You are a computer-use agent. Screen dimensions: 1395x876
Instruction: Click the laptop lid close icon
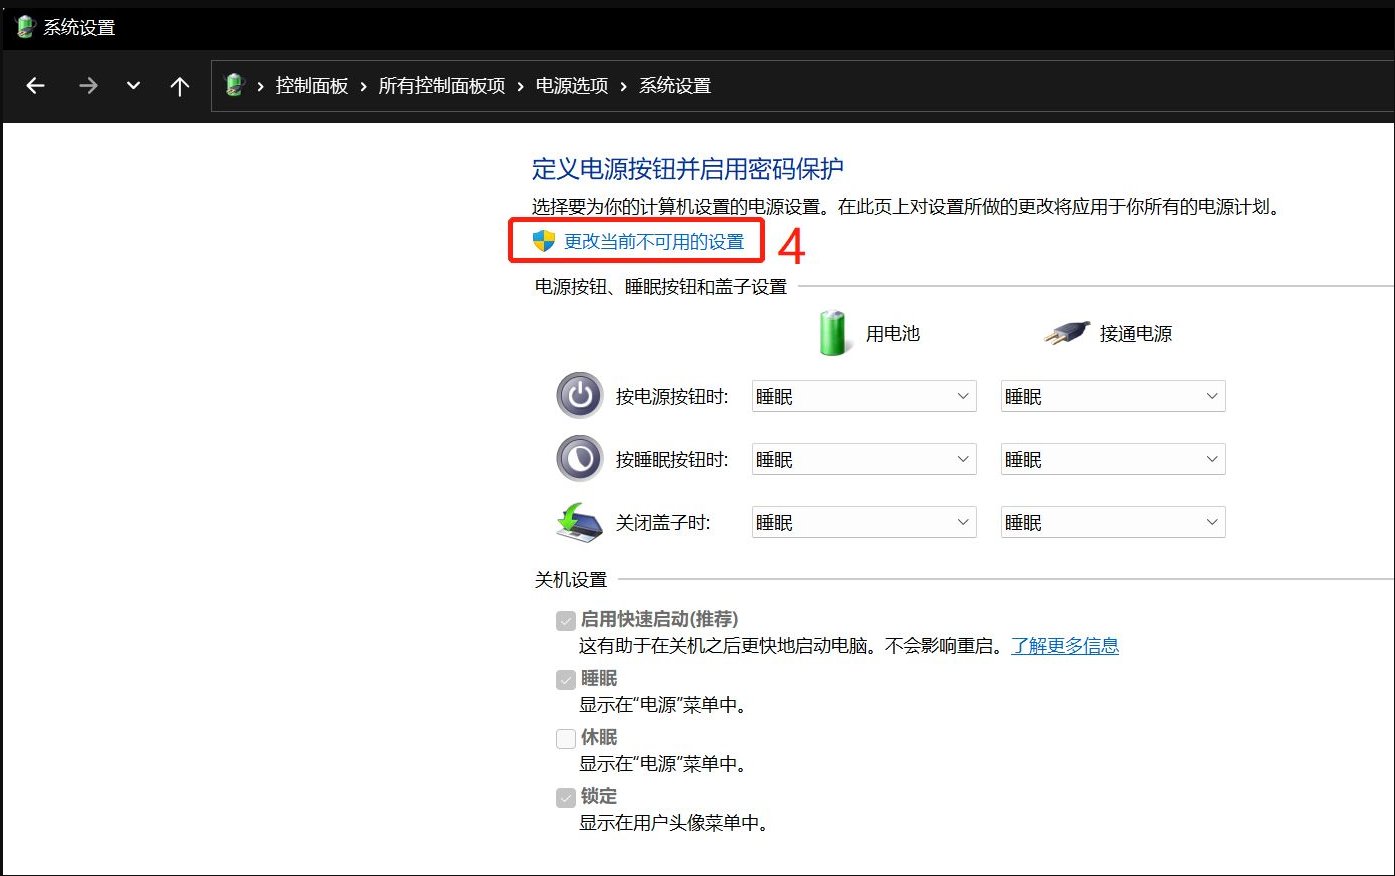click(578, 521)
